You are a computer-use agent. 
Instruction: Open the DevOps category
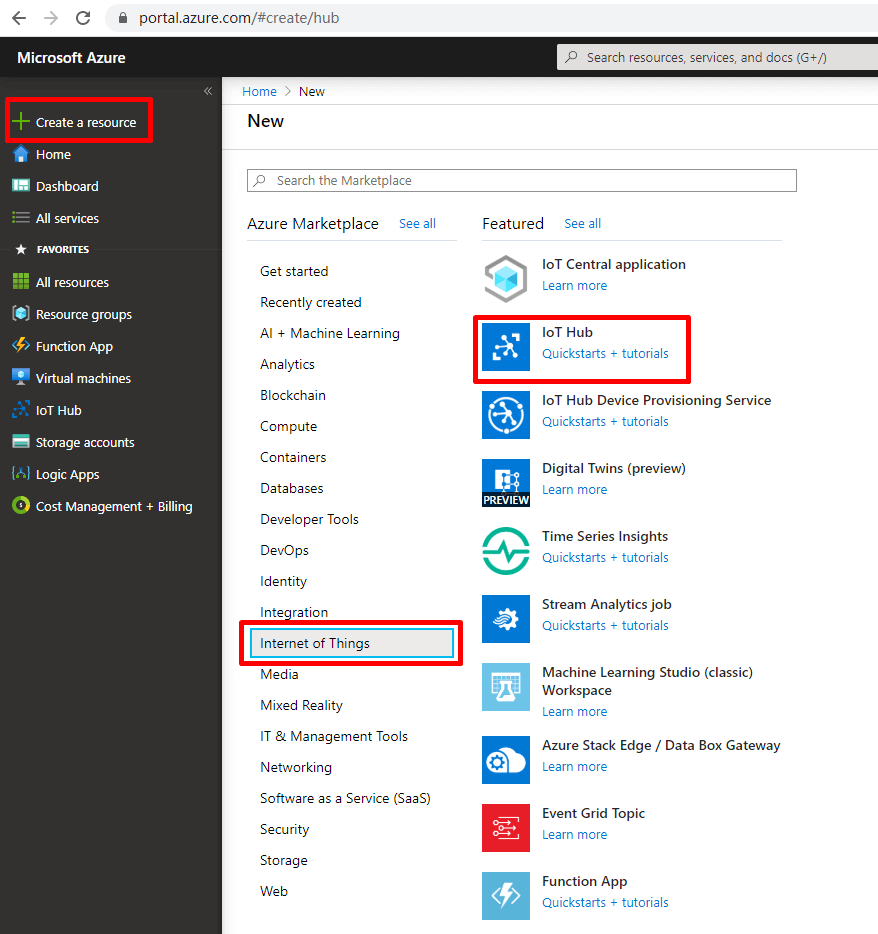click(284, 550)
